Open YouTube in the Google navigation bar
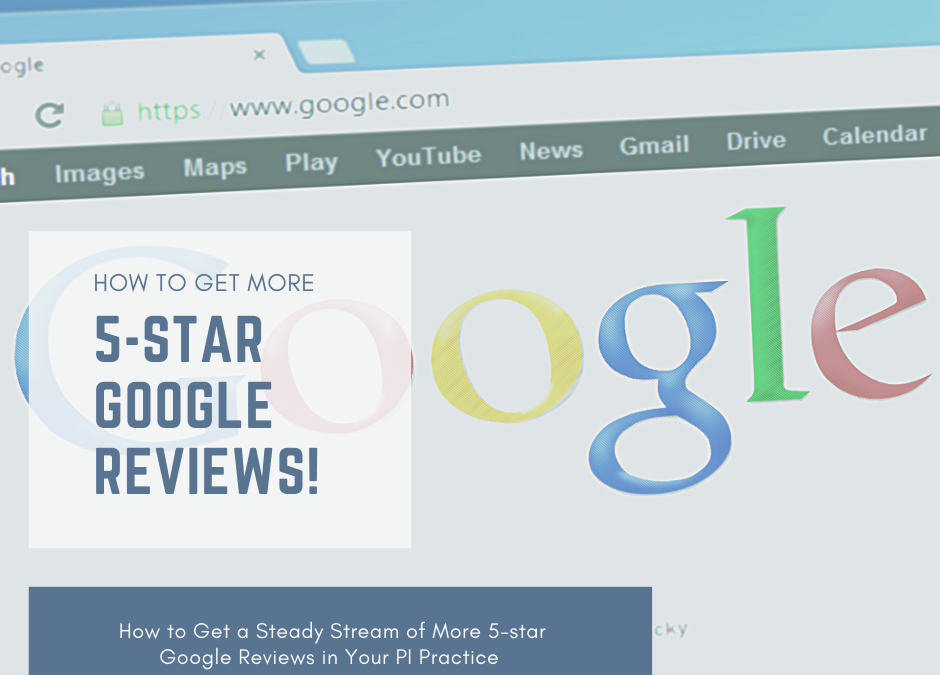Viewport: 940px width, 675px height. (428, 156)
